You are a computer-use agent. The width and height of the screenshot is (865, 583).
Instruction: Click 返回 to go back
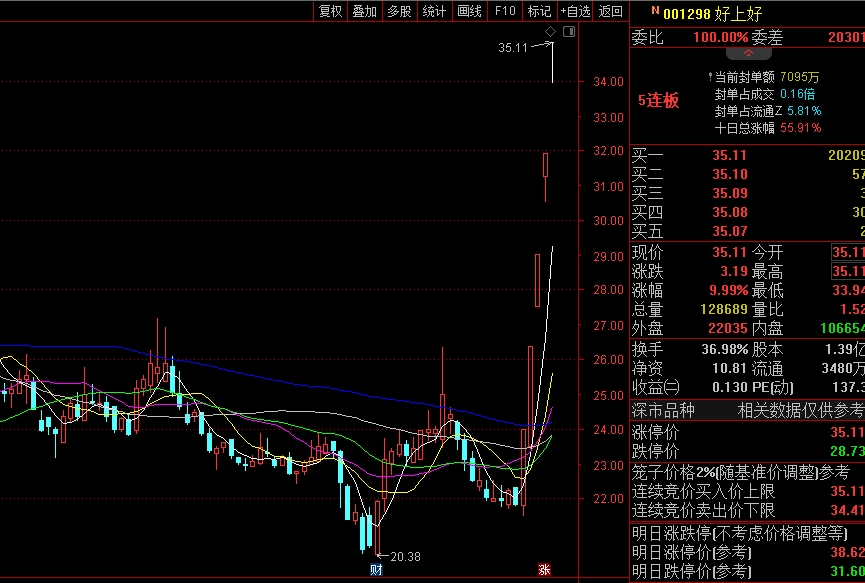coord(610,11)
